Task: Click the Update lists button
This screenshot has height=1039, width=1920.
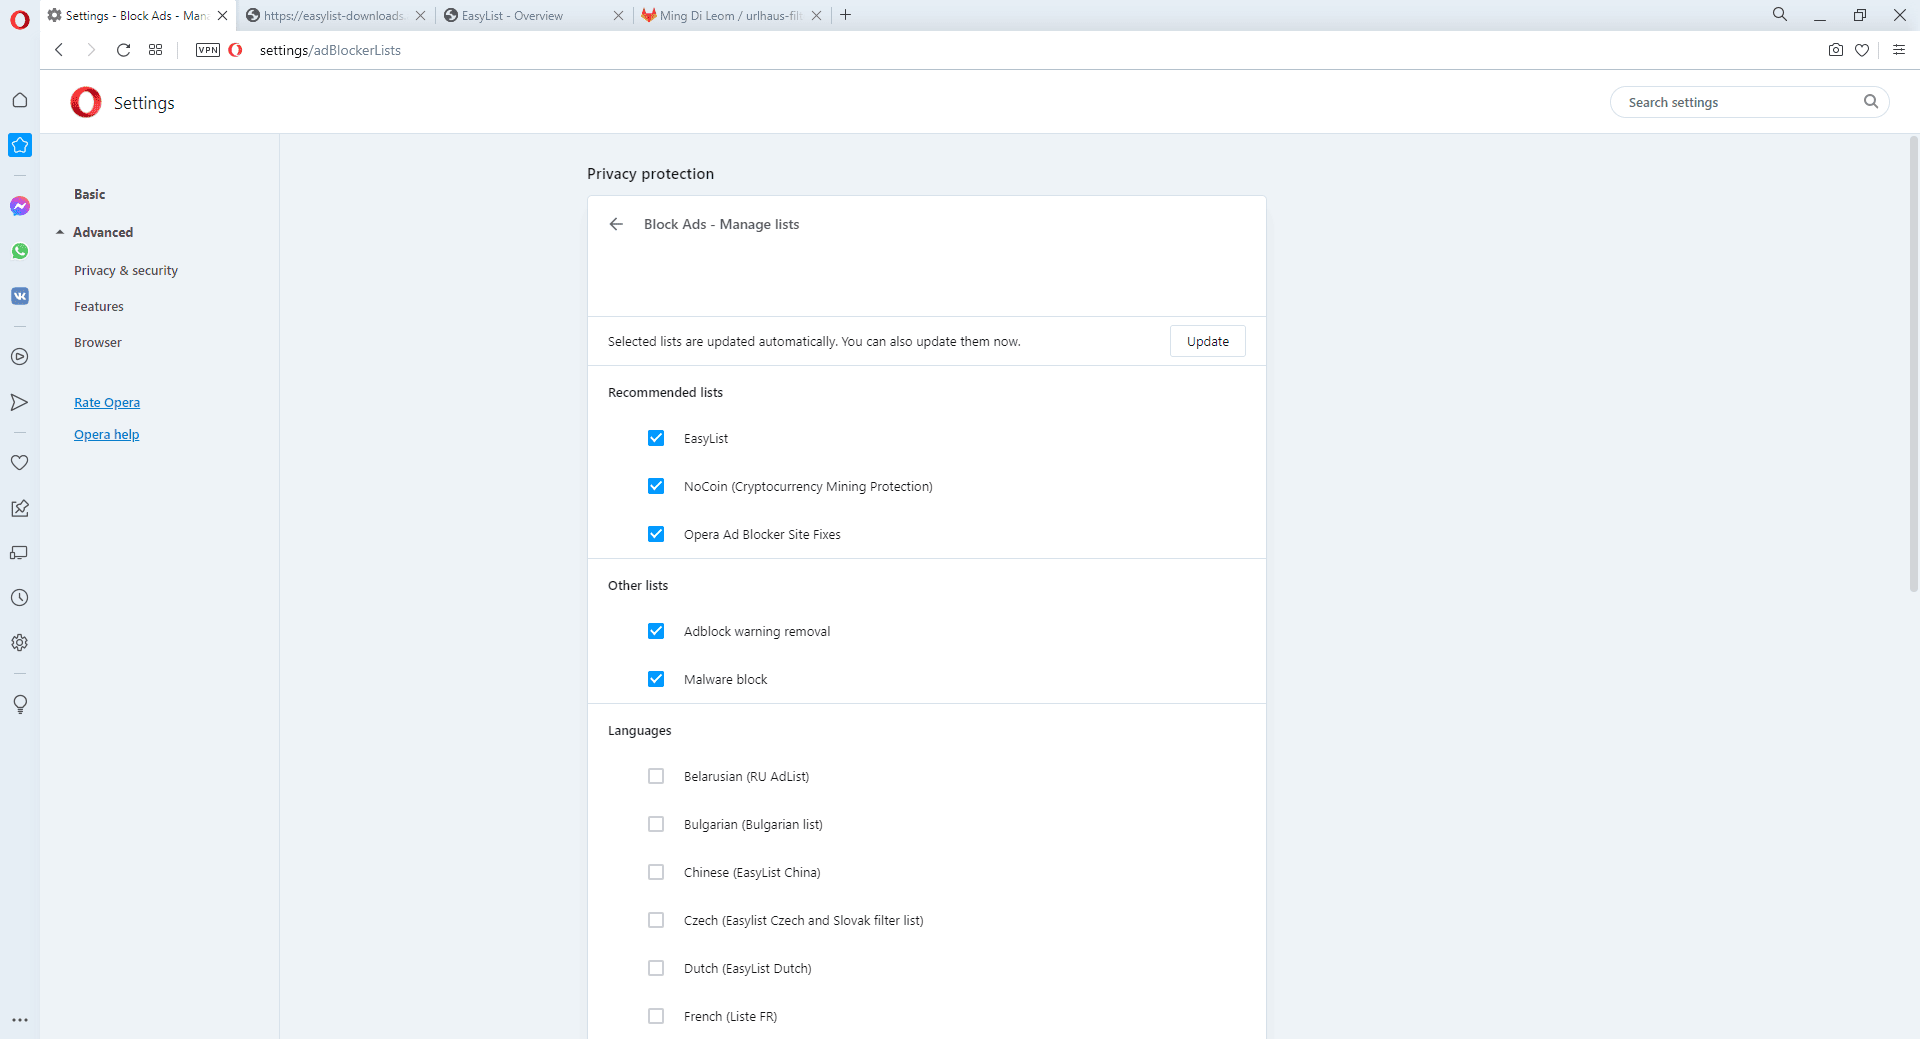Action: 1208,341
